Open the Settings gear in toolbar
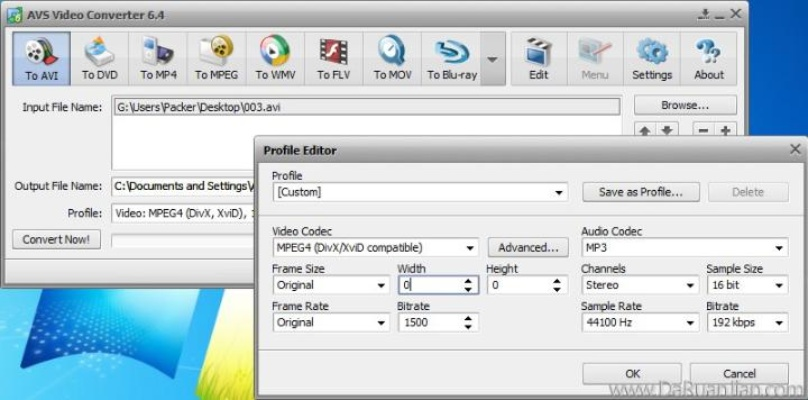The width and height of the screenshot is (808, 400). click(652, 59)
